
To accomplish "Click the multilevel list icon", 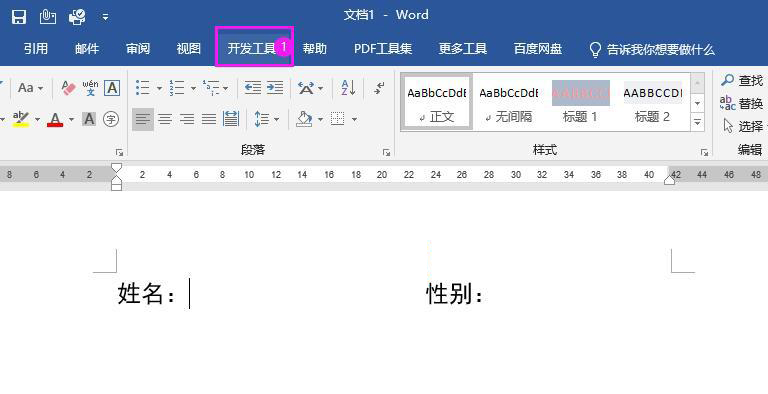I will pyautogui.click(x=211, y=88).
